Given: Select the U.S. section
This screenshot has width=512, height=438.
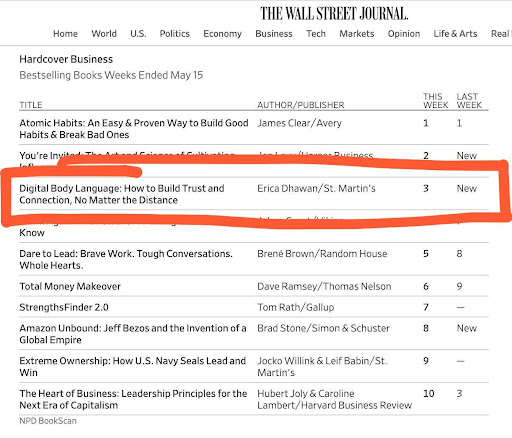Looking at the screenshot, I should pyautogui.click(x=138, y=34).
